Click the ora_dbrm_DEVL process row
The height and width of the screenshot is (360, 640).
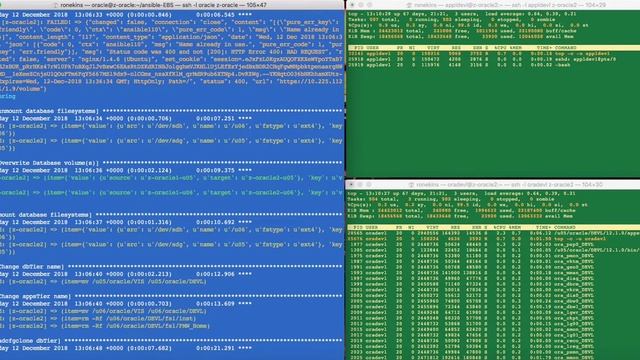point(471,284)
